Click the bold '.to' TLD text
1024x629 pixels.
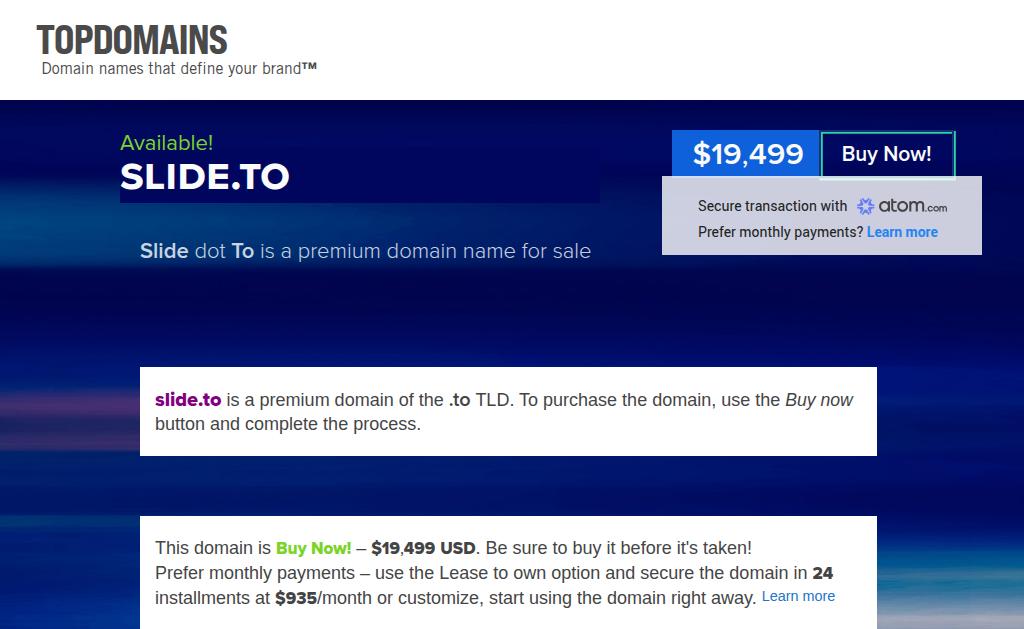[460, 400]
